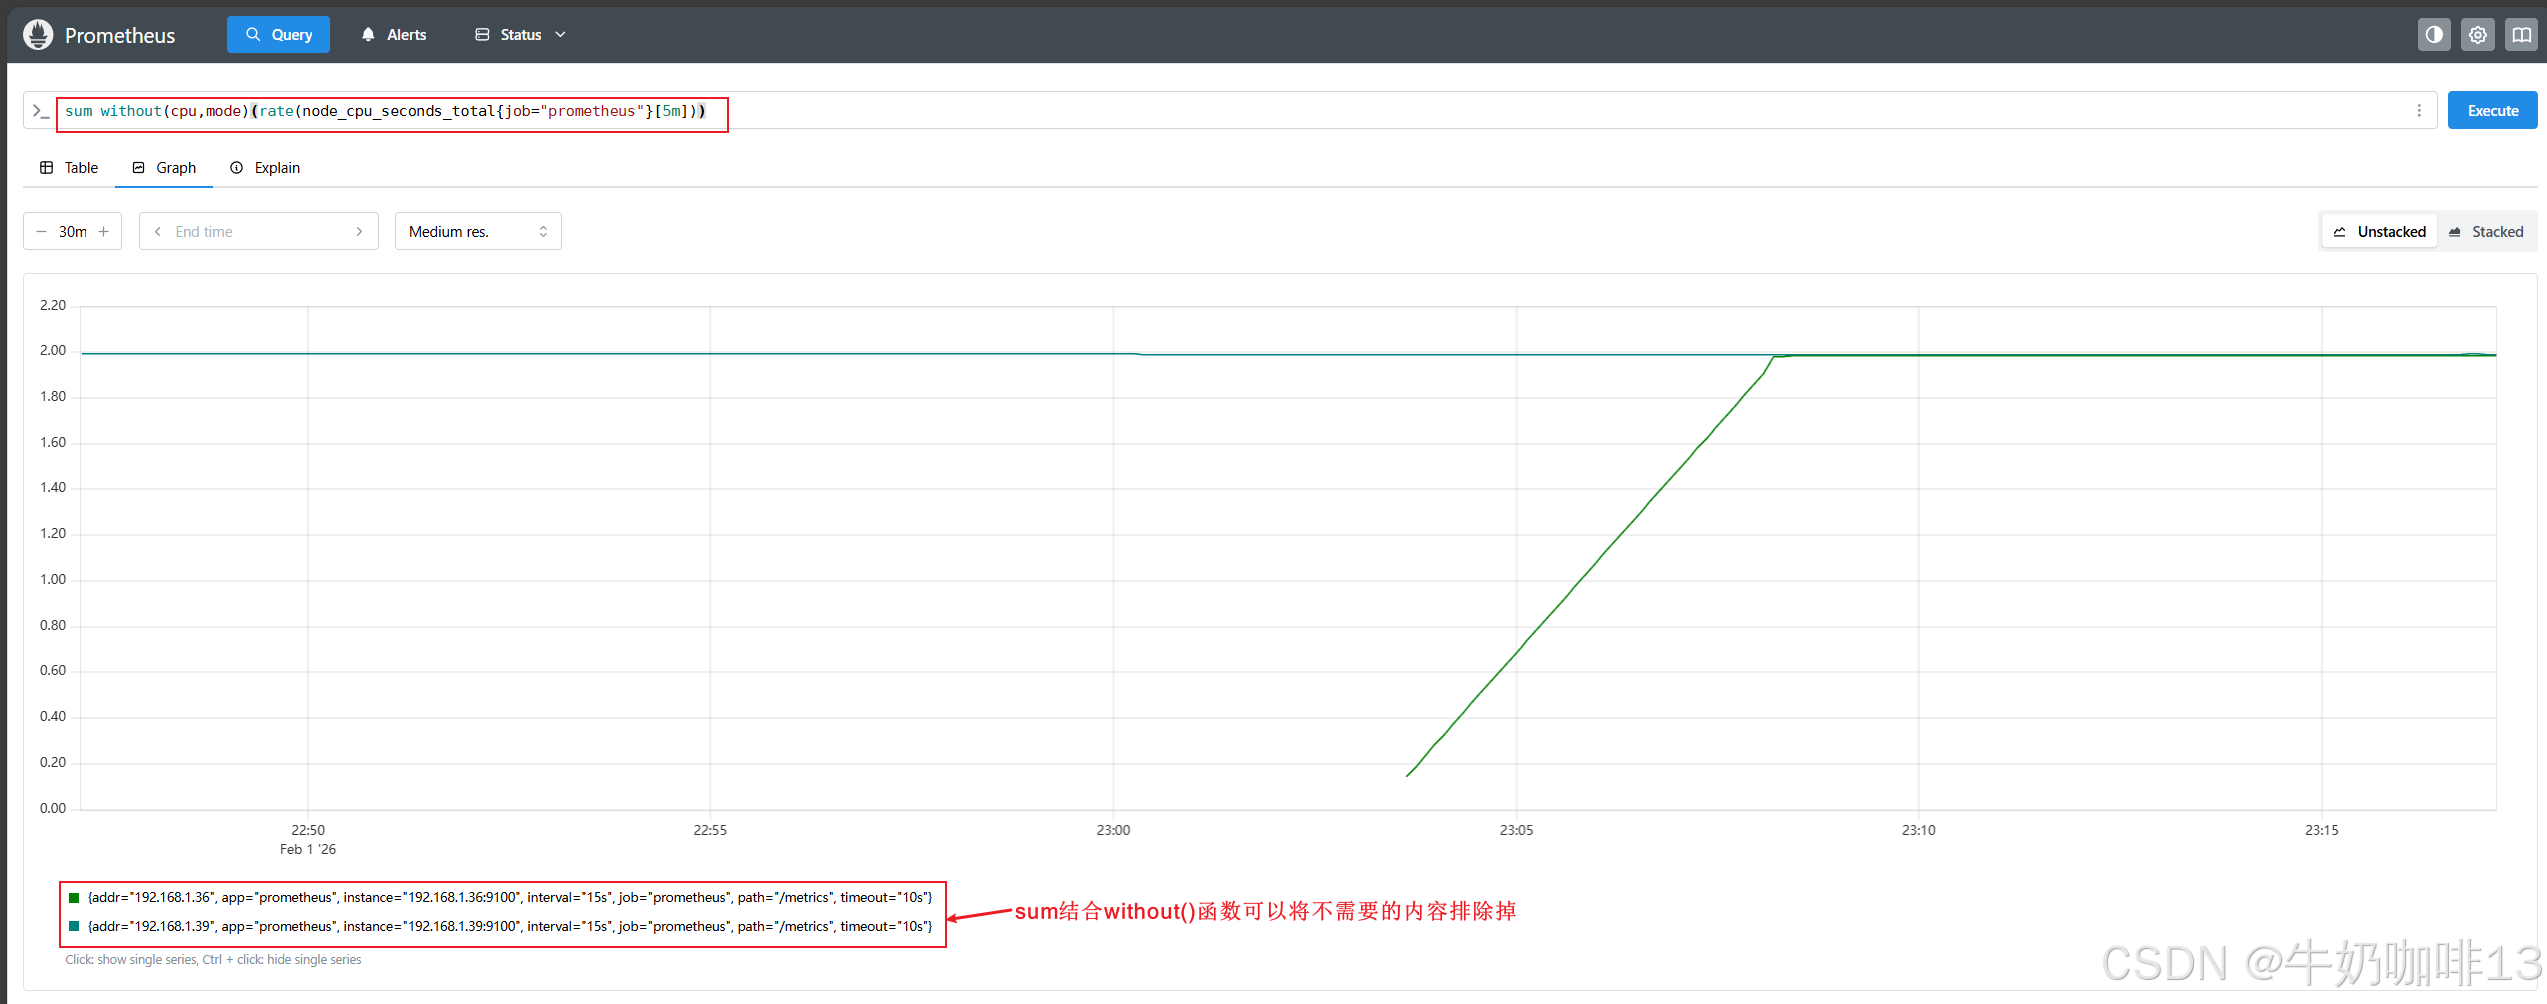This screenshot has height=1004, width=2547.
Task: Click the Prometheus flame logo
Action: coord(38,35)
